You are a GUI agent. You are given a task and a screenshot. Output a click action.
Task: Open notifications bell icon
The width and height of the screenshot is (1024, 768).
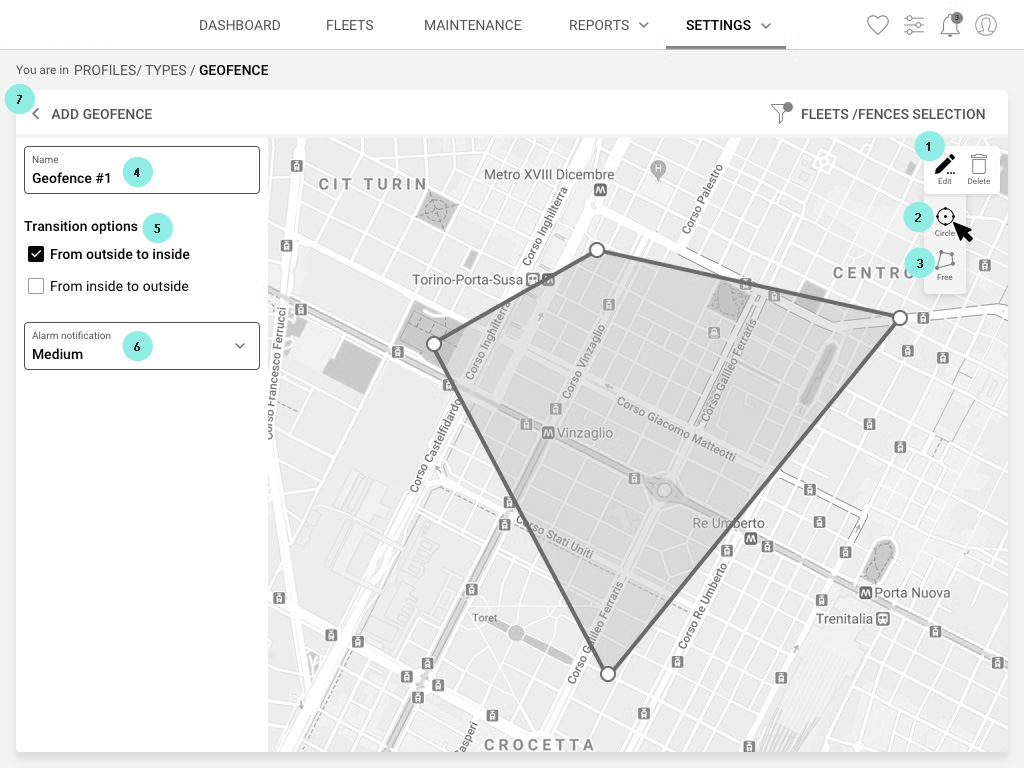(x=950, y=25)
